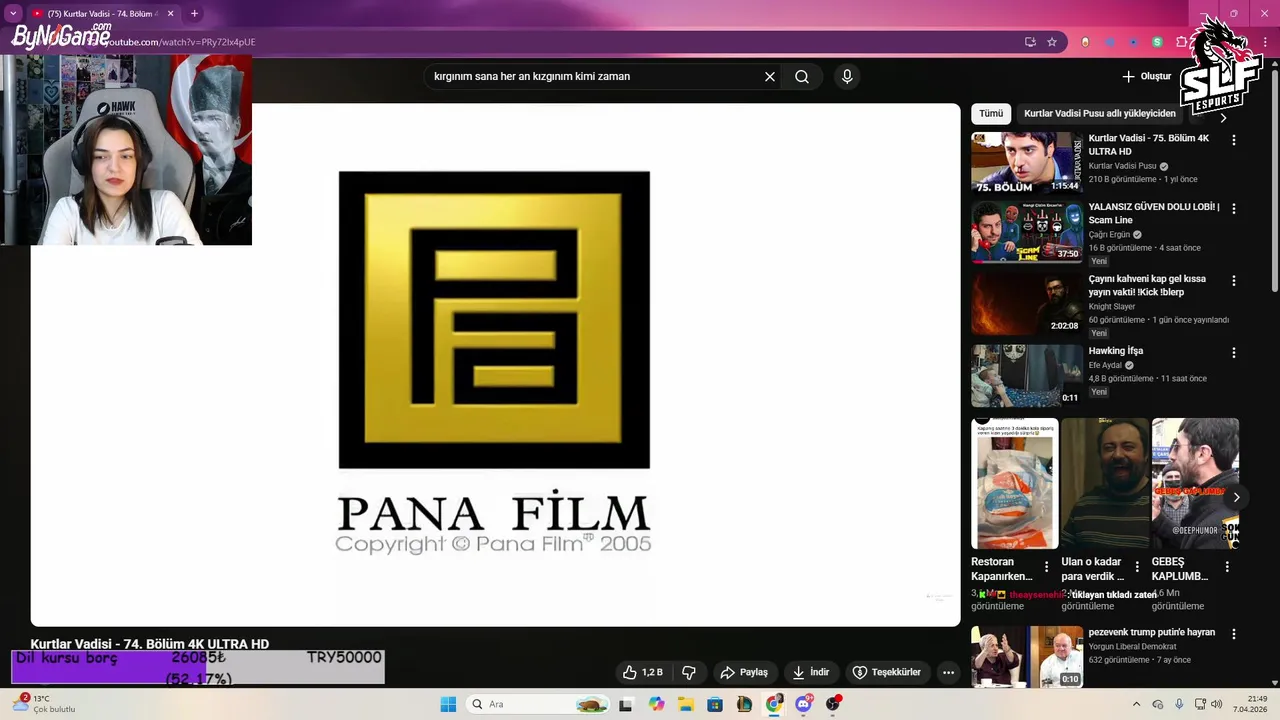Open more actions ellipsis below video
Image resolution: width=1280 pixels, height=720 pixels.
(x=948, y=672)
